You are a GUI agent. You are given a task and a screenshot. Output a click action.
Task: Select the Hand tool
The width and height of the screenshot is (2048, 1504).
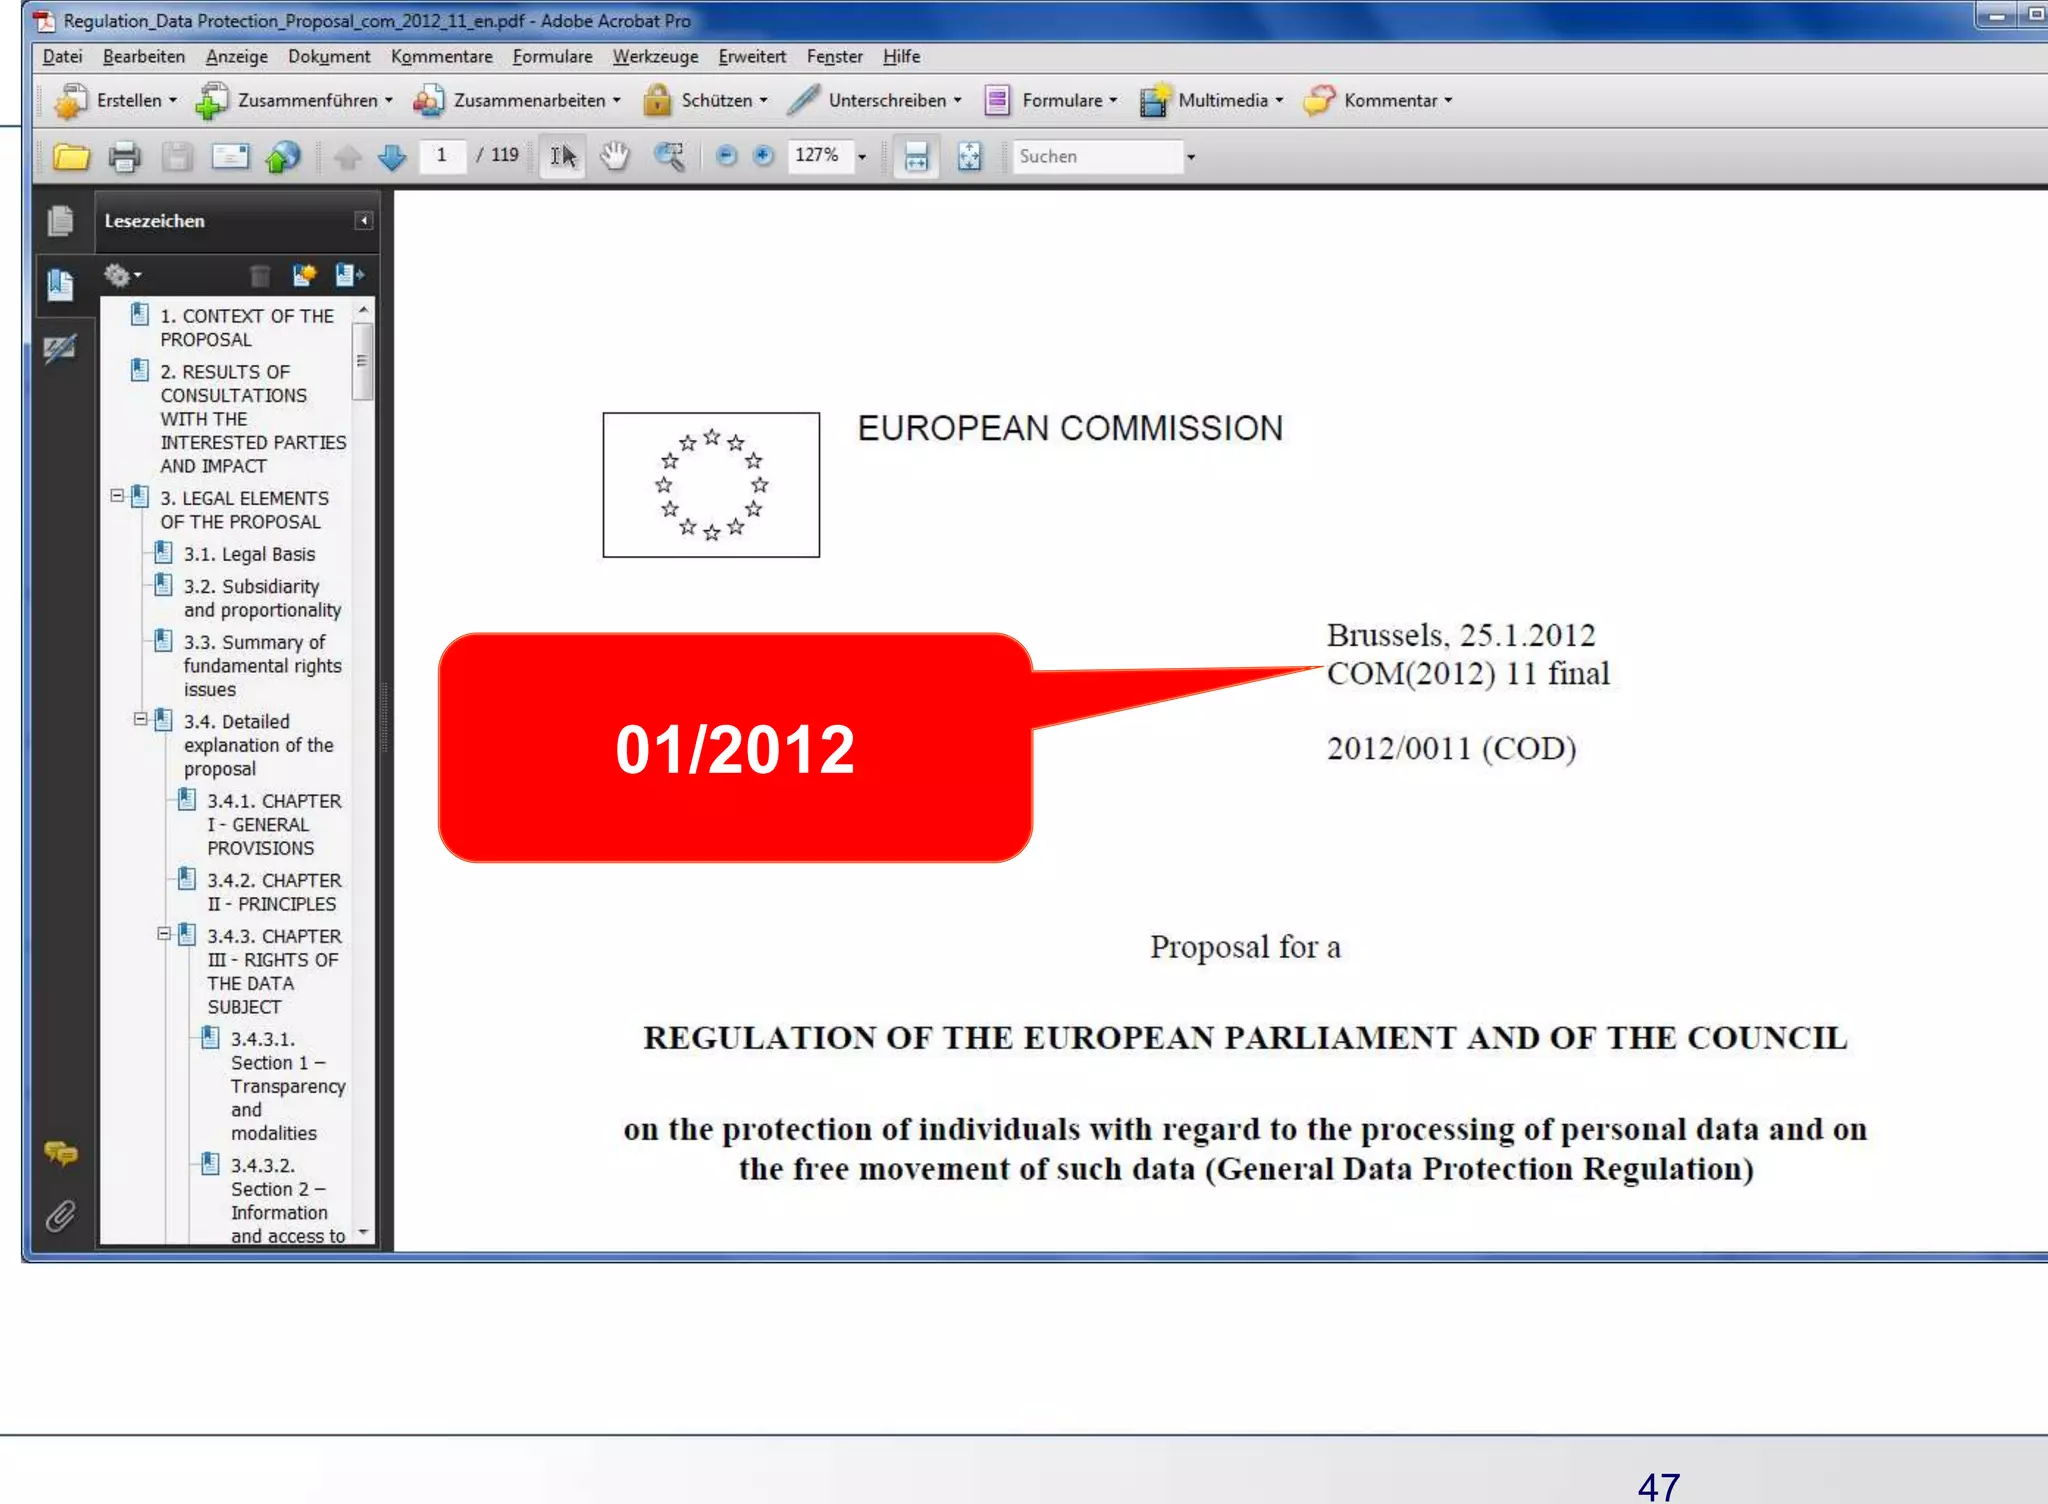[x=614, y=157]
